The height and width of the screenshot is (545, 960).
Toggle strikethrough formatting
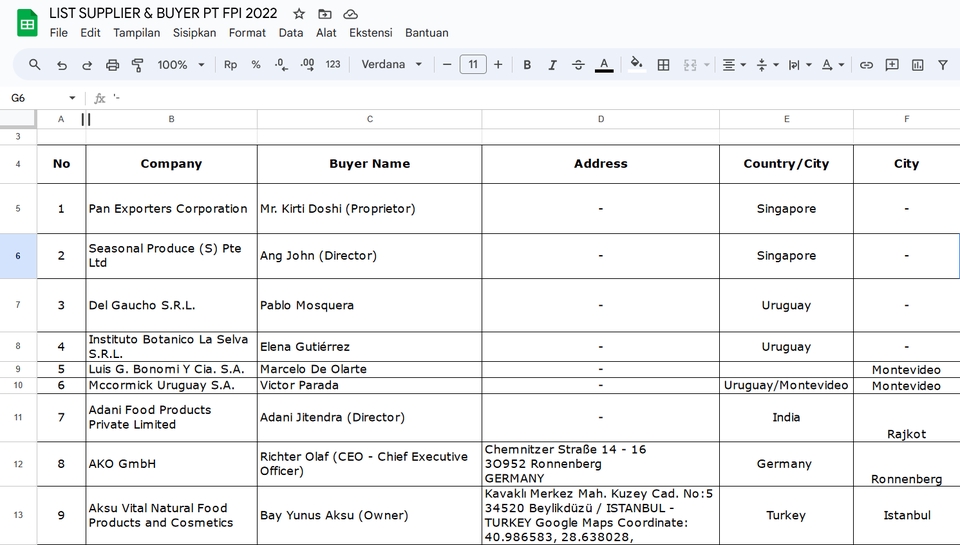click(x=579, y=64)
